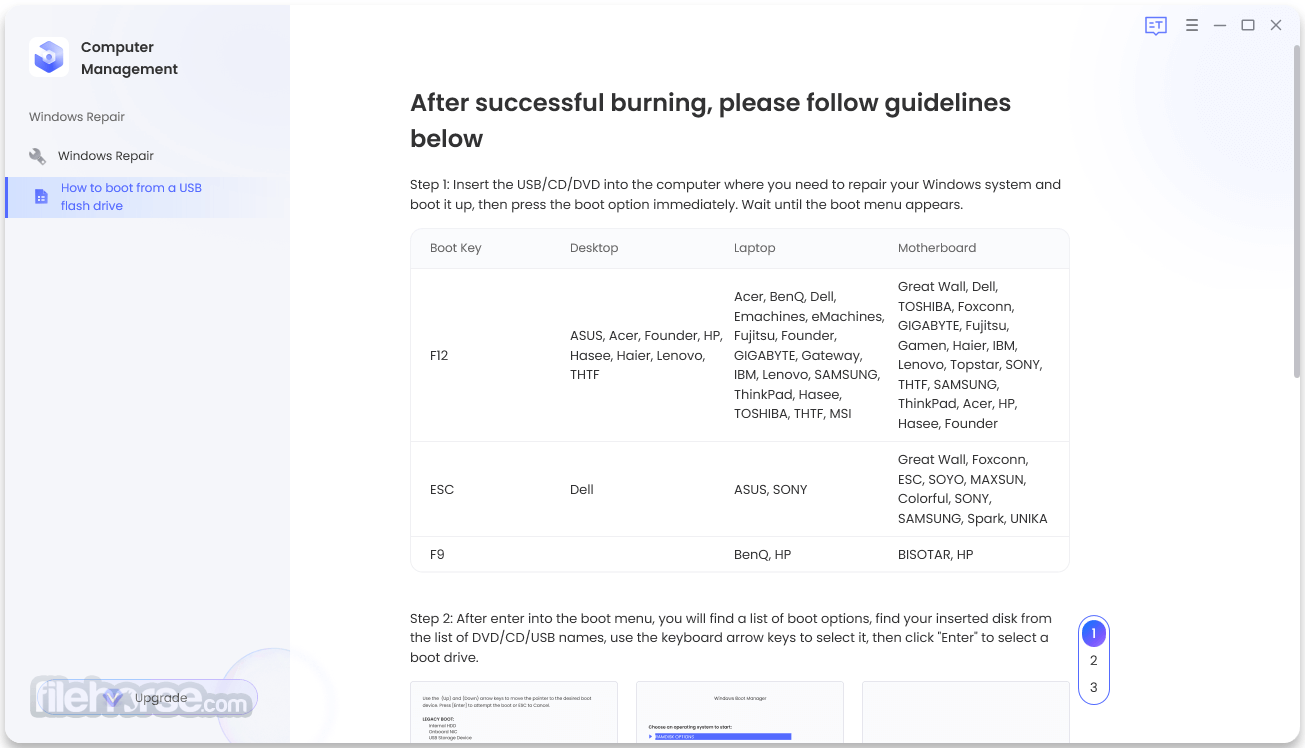Viewport: 1305px width, 748px height.
Task: Click the ASUS, SONY laptop cell
Action: coord(771,489)
